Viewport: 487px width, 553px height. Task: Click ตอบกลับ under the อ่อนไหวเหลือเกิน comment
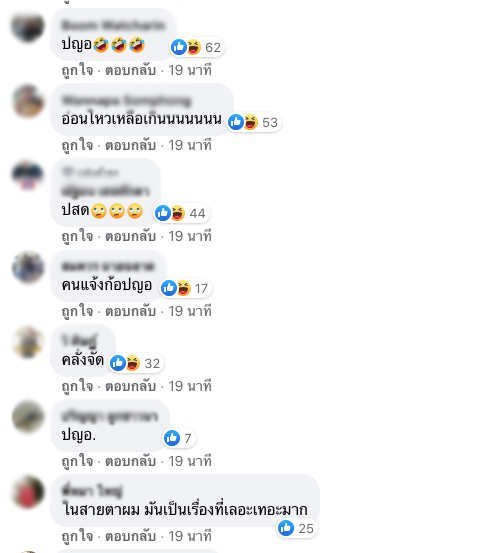point(130,145)
